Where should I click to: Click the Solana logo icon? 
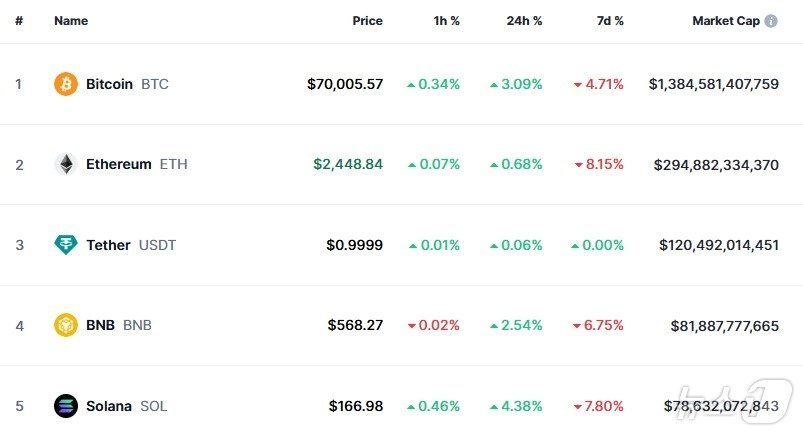tap(66, 406)
